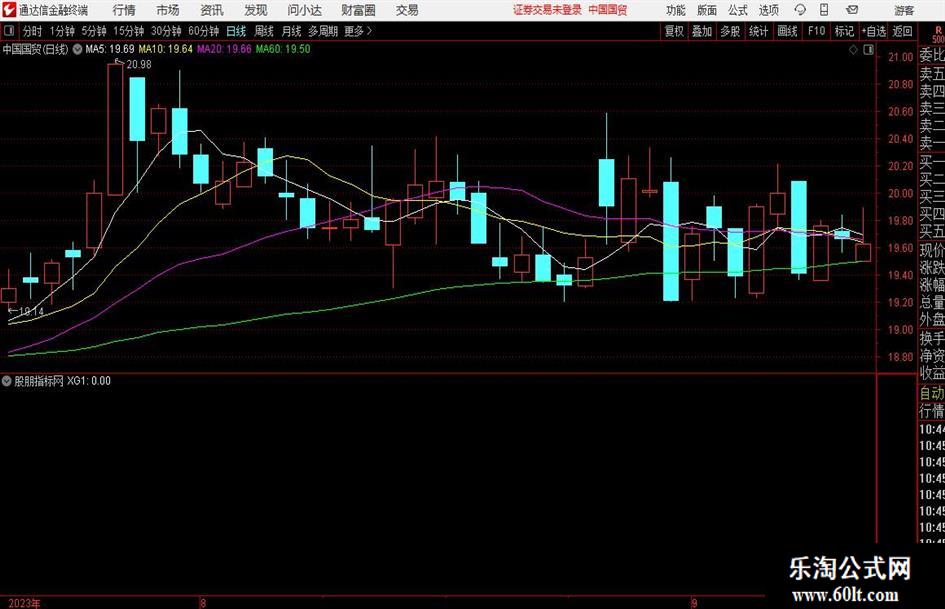Open the 财富圈 menu
The height and width of the screenshot is (609, 945).
(358, 10)
